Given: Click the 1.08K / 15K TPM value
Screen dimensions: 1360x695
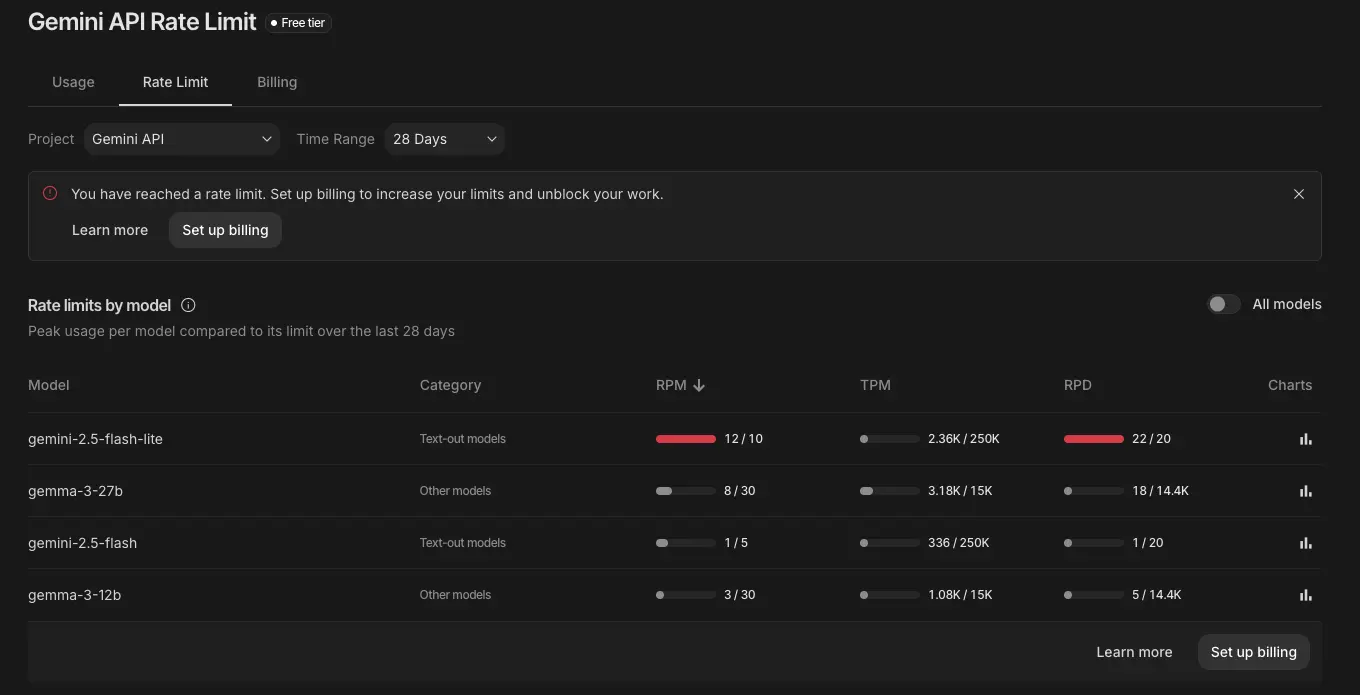Looking at the screenshot, I should 960,595.
